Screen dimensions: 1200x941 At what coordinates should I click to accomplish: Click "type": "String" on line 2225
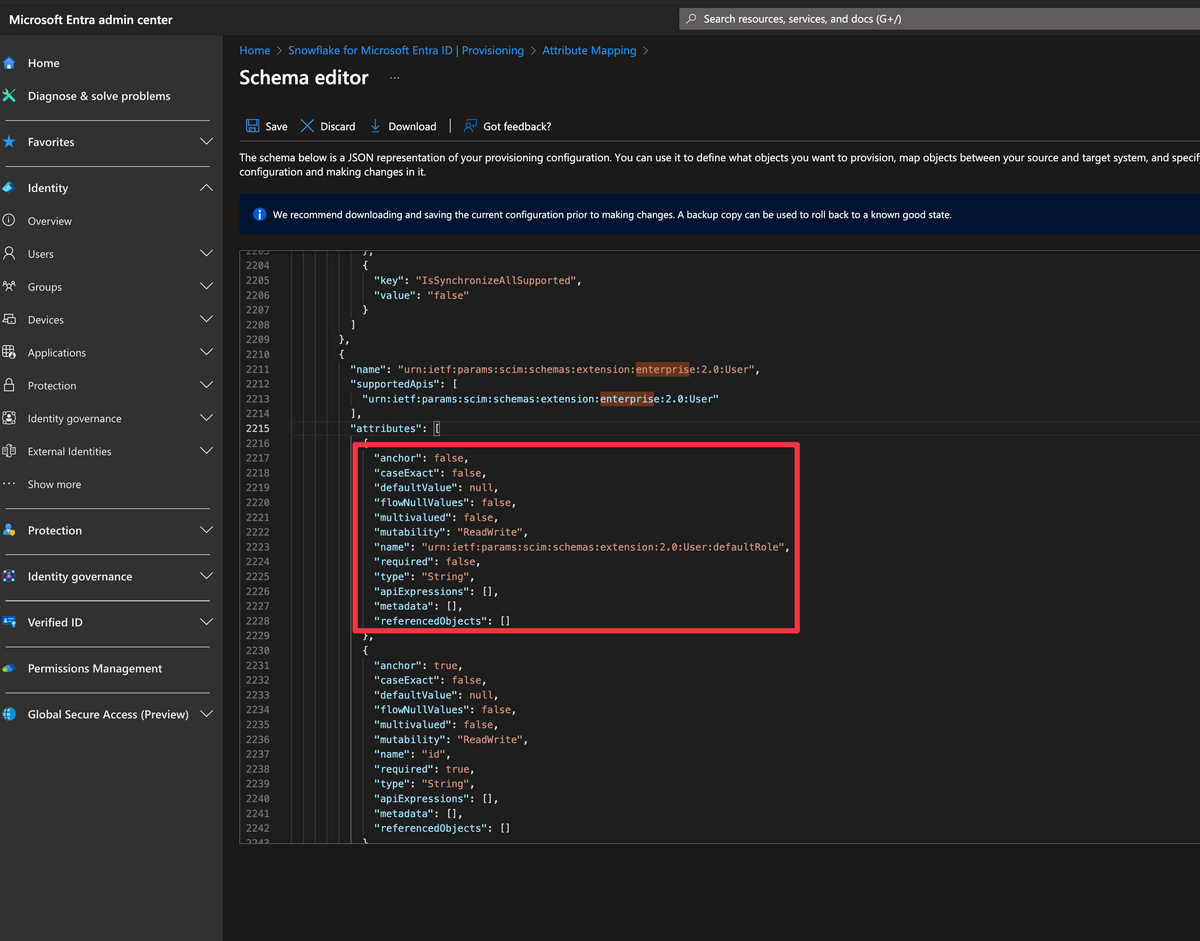pos(423,577)
